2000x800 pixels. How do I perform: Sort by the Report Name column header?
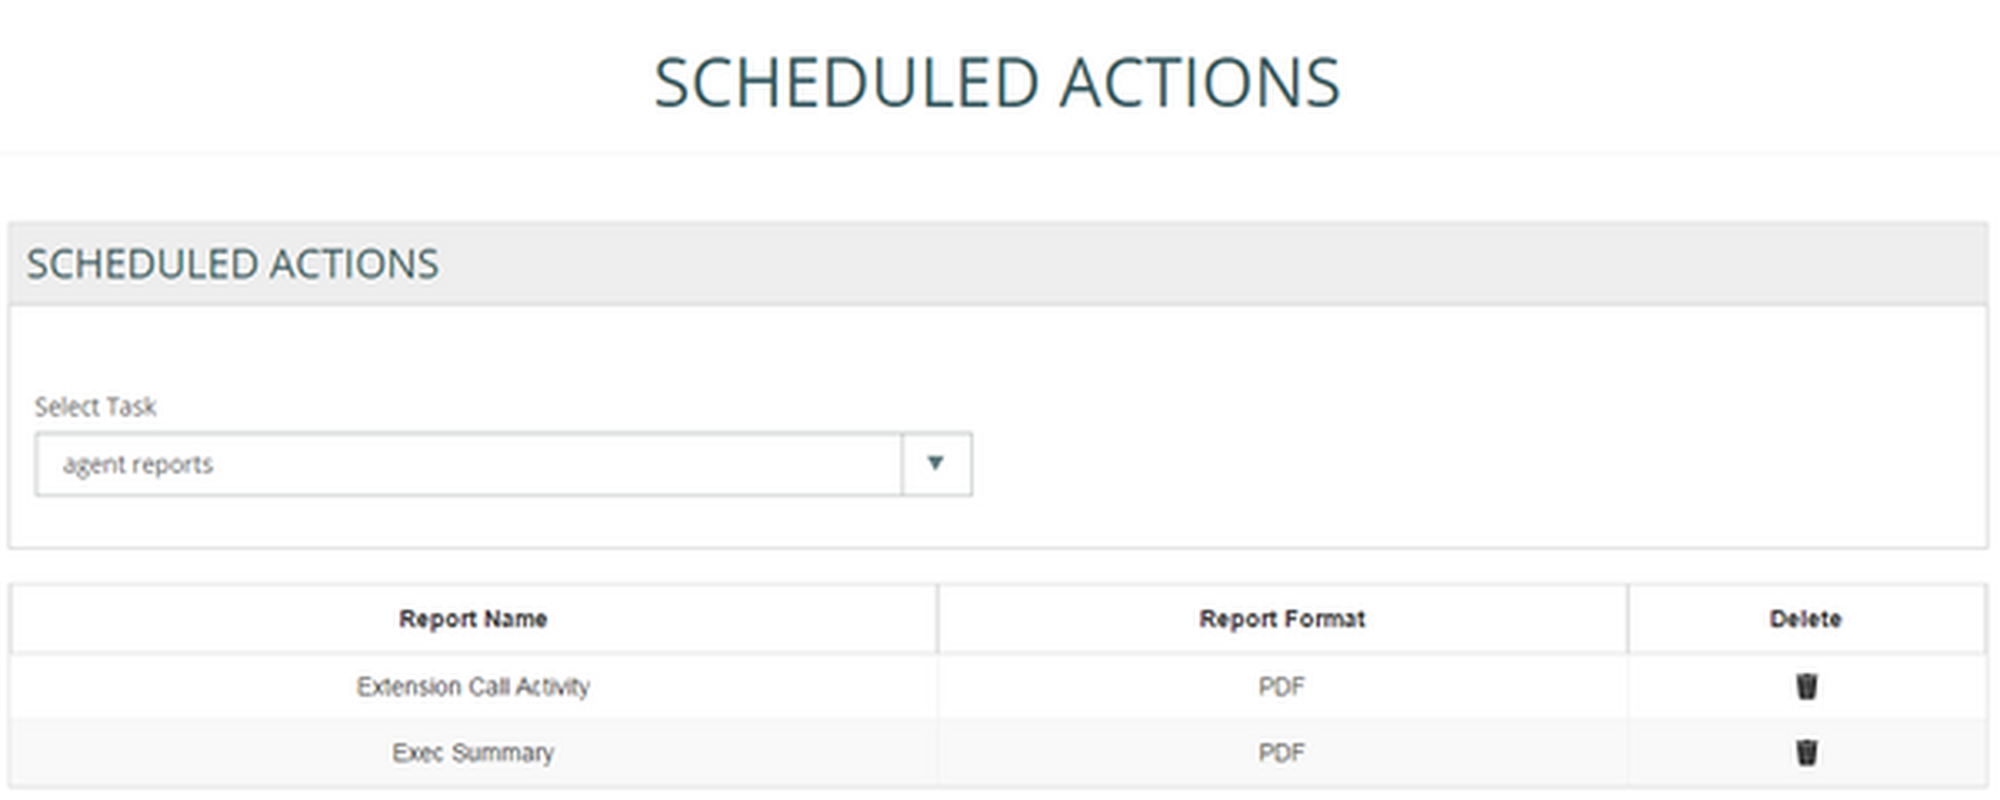pyautogui.click(x=473, y=619)
